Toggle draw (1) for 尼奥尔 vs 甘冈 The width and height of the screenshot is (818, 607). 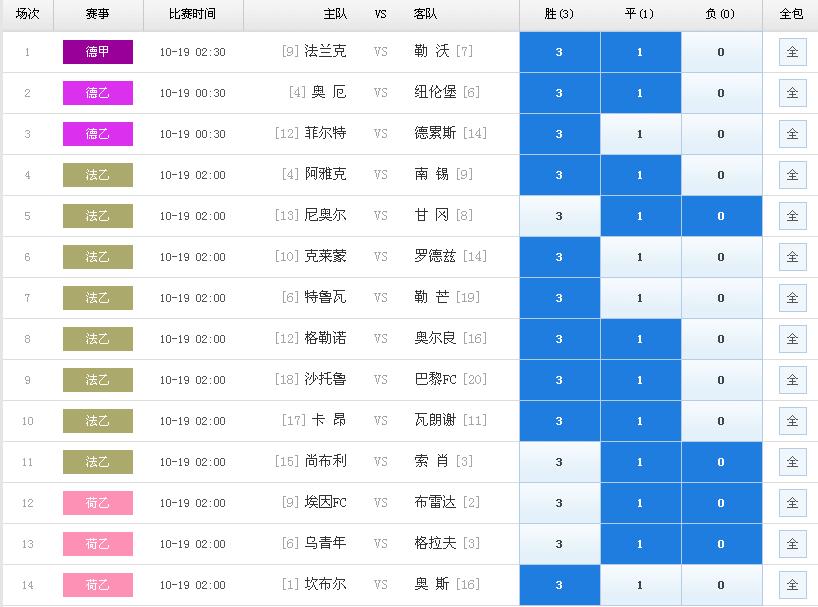[641, 216]
